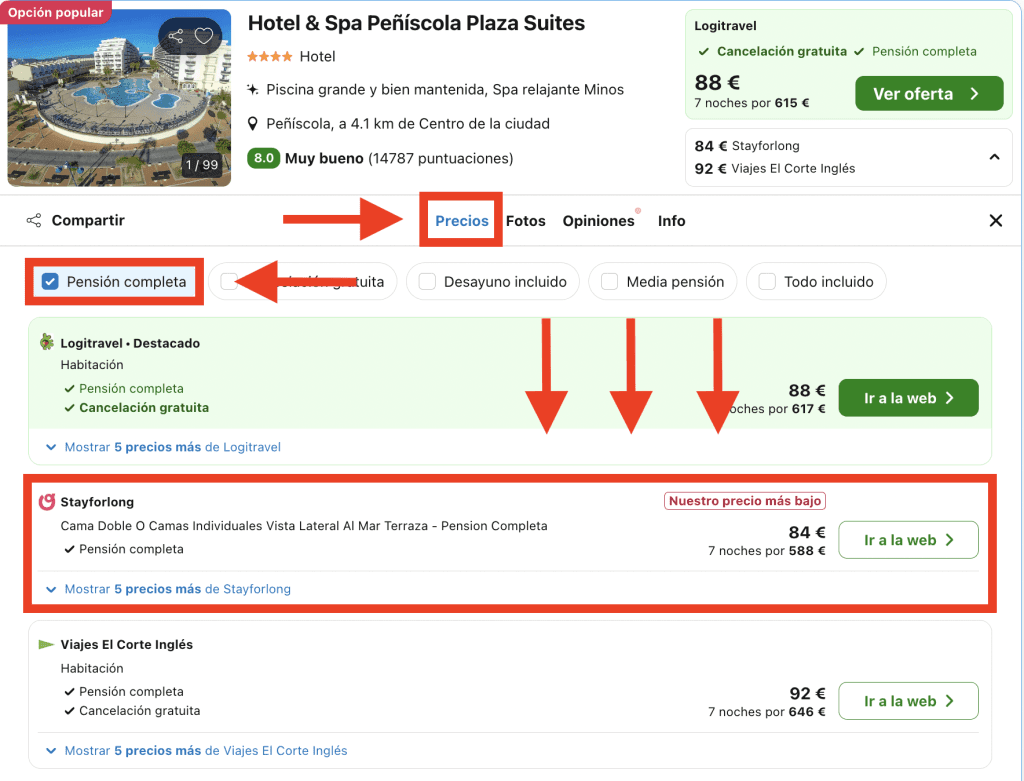Viewport: 1024px width, 781px height.
Task: Switch to the Fotos tab
Action: (x=525, y=221)
